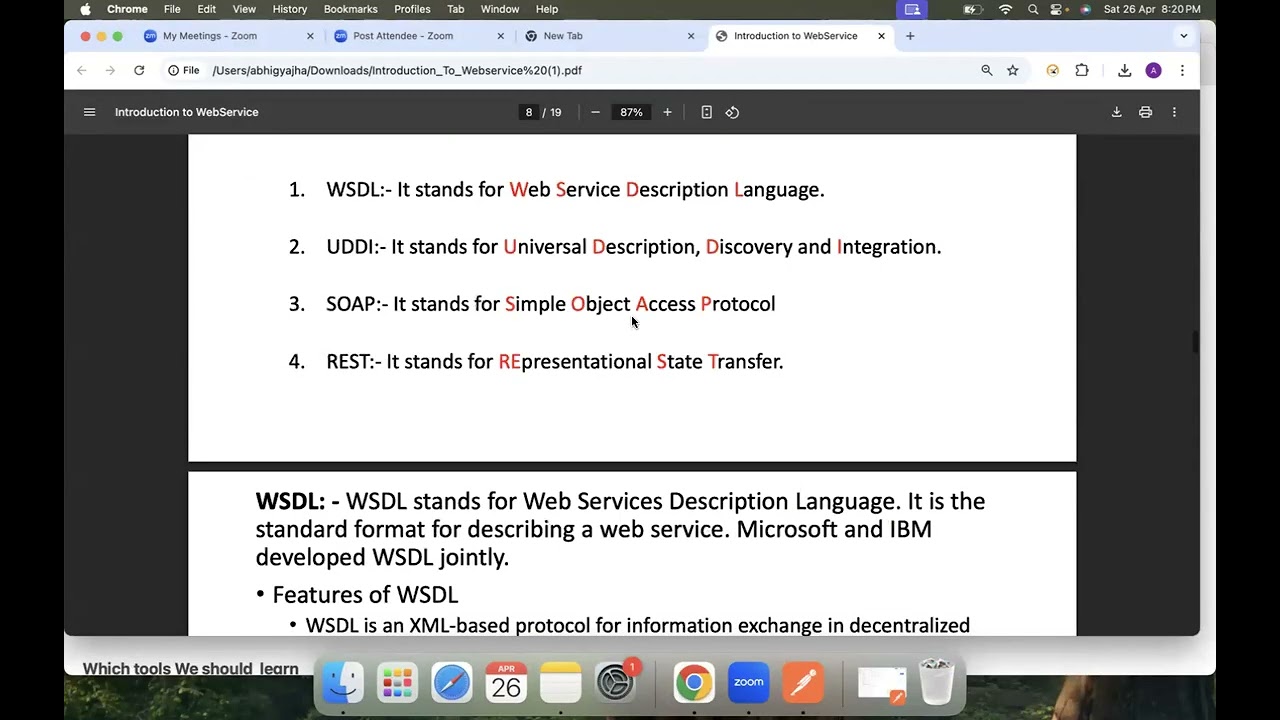Close the My Meetings - Zoom tab
This screenshot has height=720, width=1280.
point(310,36)
